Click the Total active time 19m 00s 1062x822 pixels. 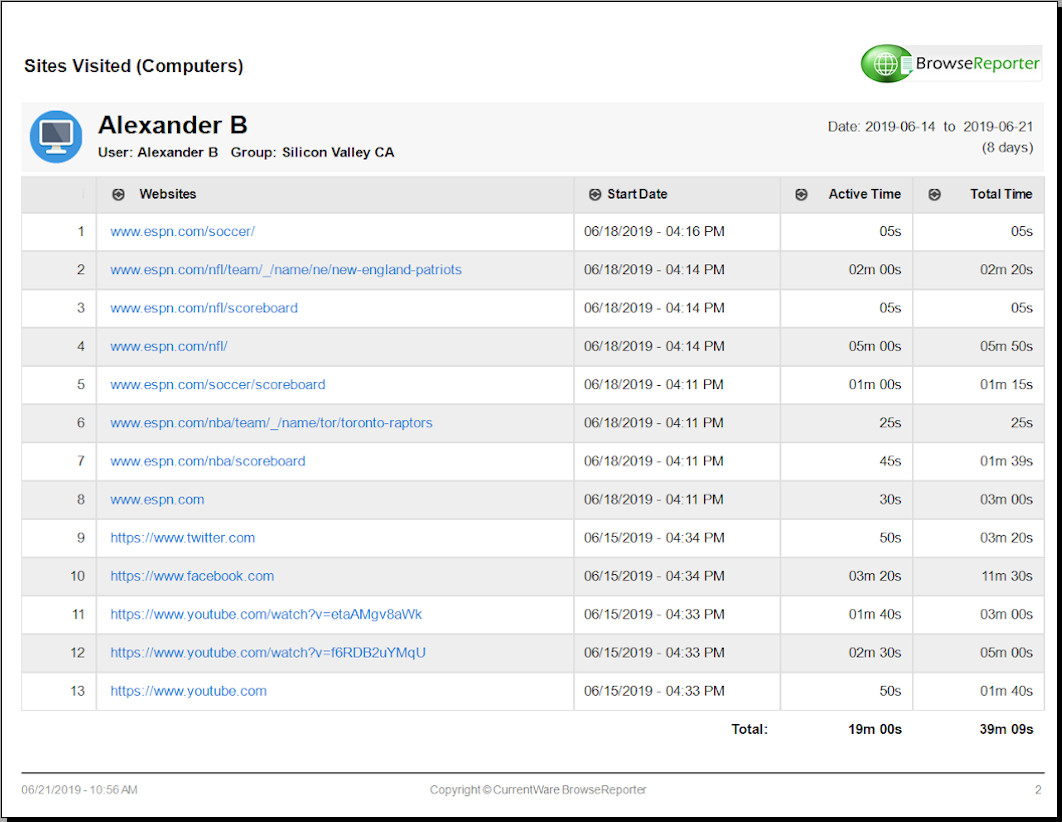point(874,729)
